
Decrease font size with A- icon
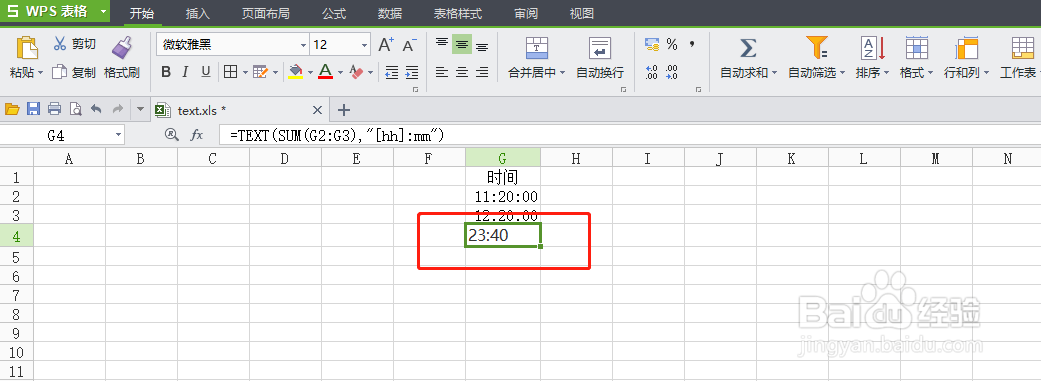pos(409,45)
